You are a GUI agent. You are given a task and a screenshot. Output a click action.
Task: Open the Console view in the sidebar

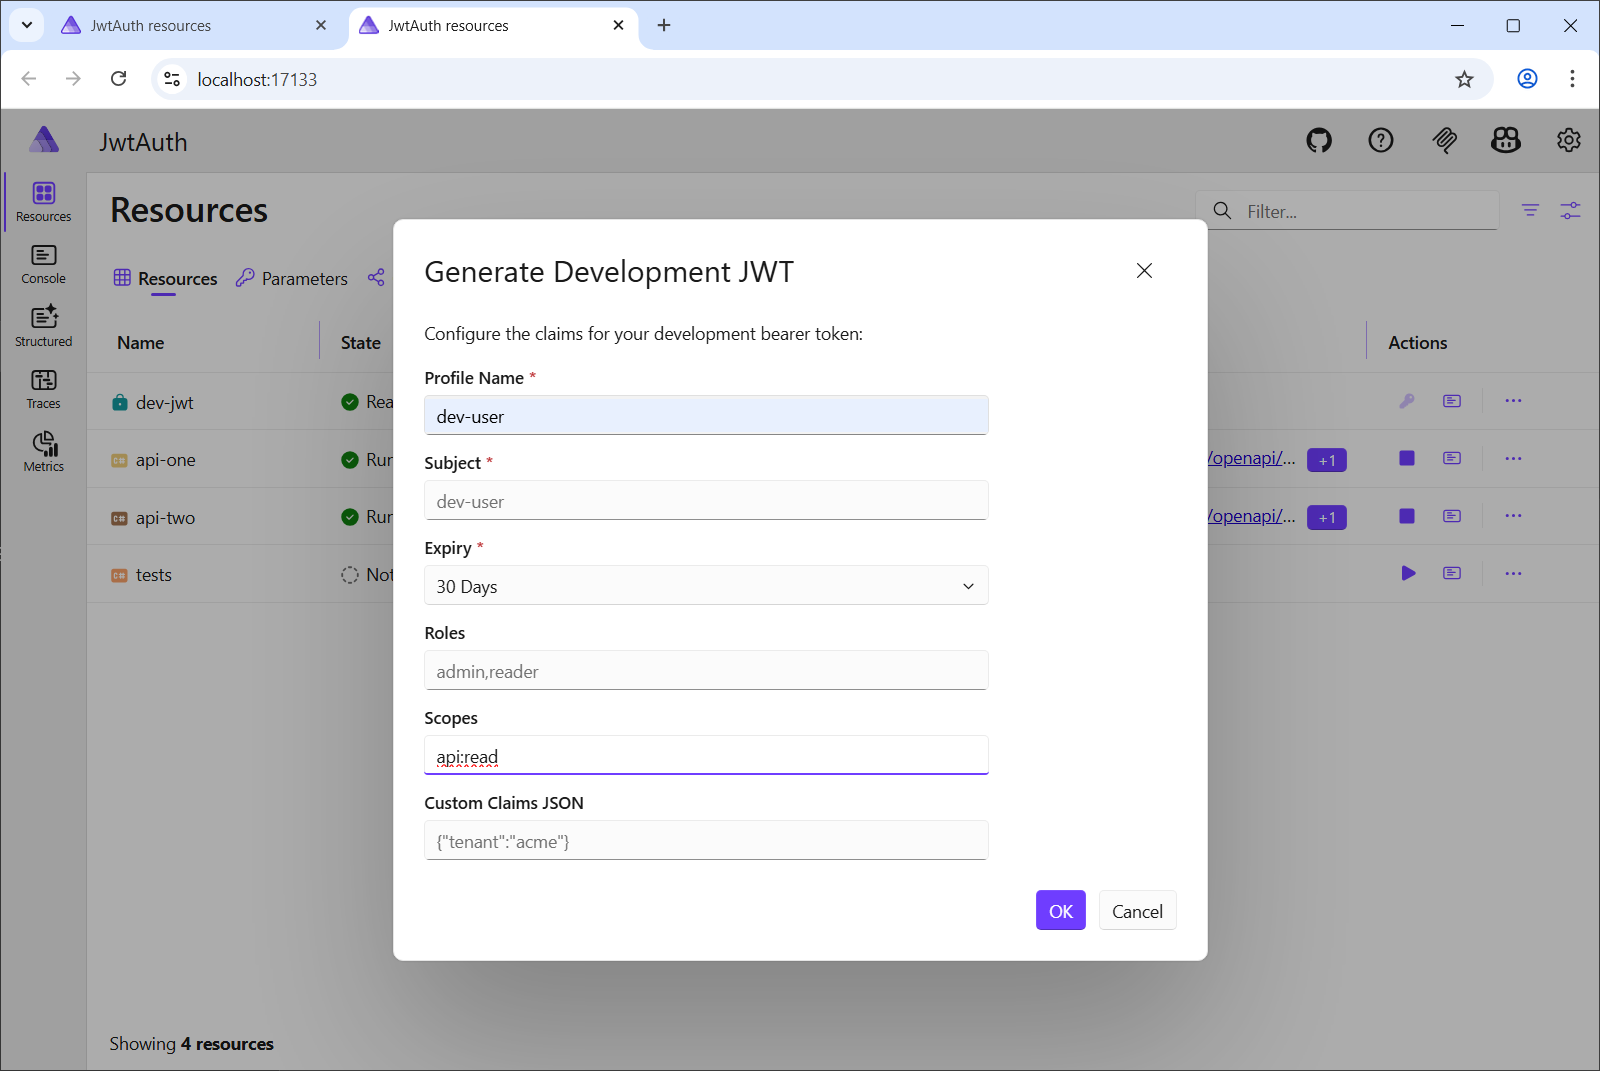(42, 263)
